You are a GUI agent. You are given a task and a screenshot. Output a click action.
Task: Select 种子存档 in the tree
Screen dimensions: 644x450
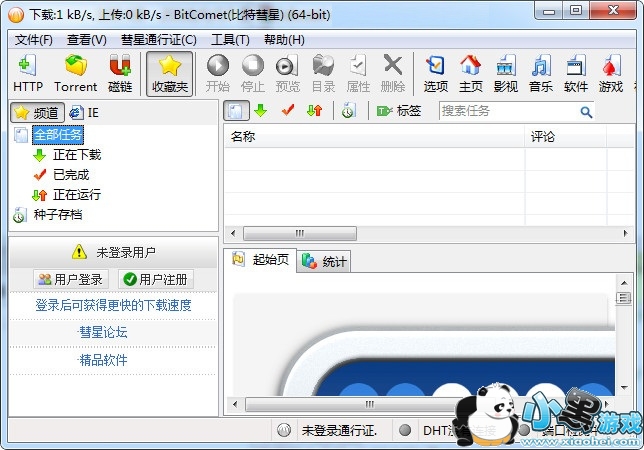click(58, 214)
